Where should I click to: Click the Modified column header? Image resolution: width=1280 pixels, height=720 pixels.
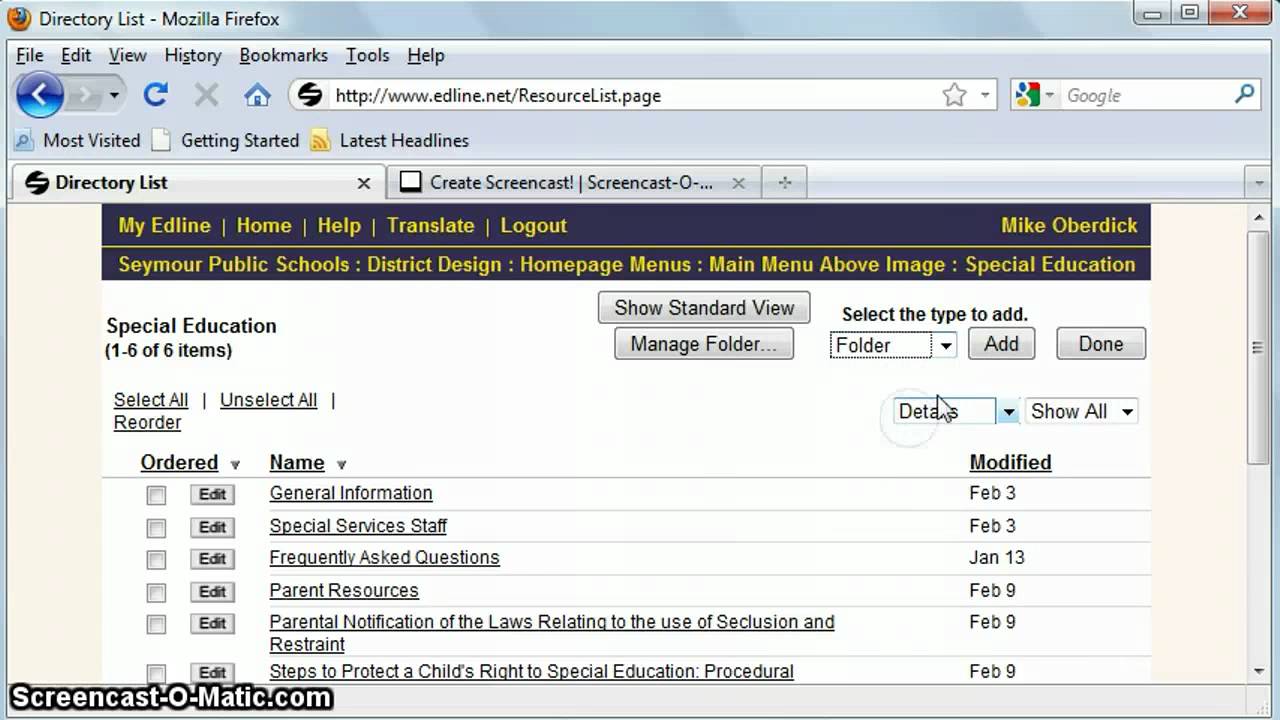(x=1010, y=462)
